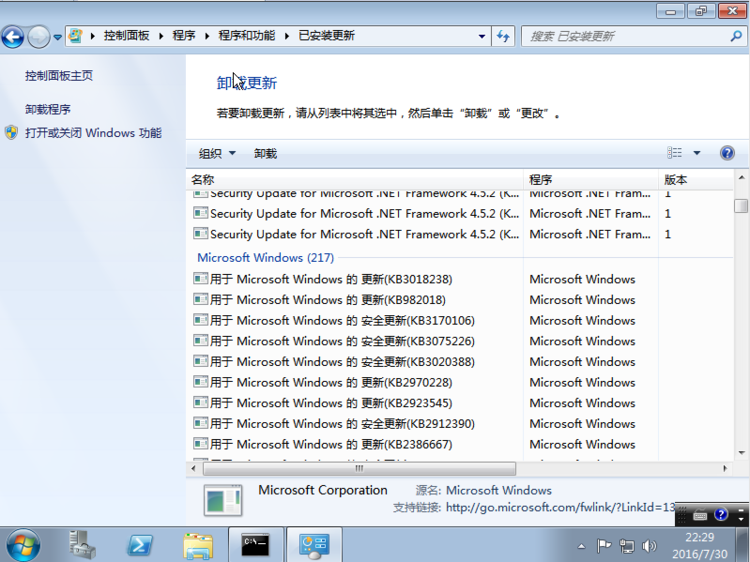Expand the arrow after 程序 breadcrumb

(207, 36)
